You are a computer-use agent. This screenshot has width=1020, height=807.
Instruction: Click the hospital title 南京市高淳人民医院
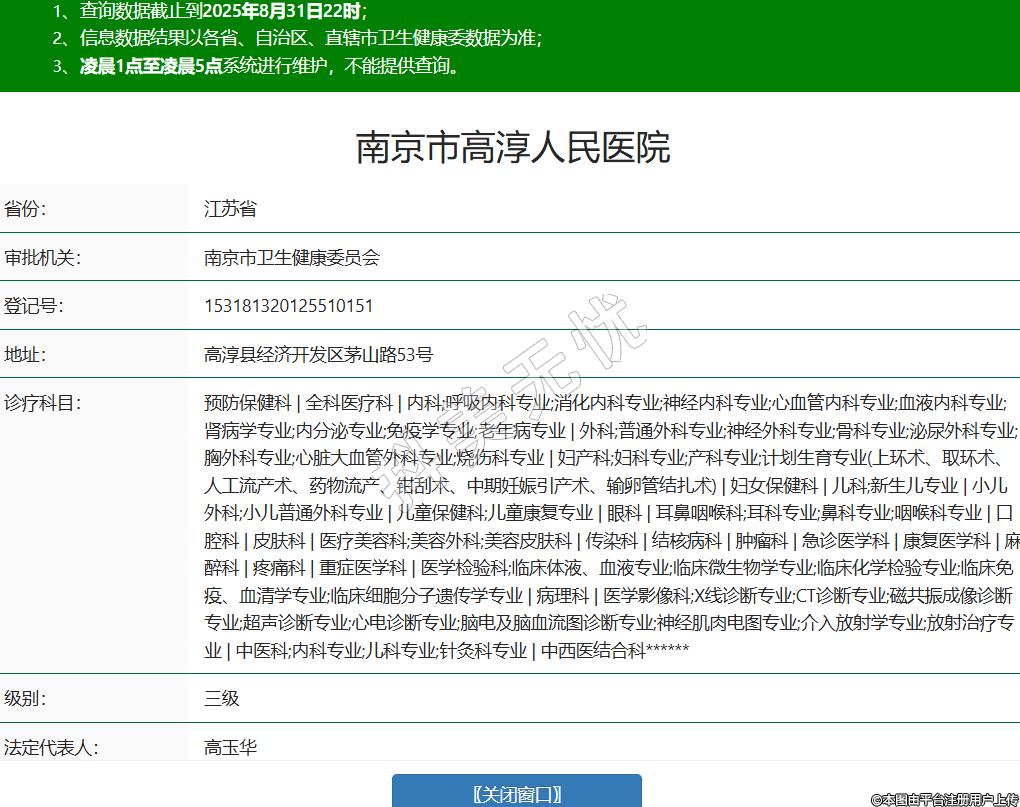513,148
